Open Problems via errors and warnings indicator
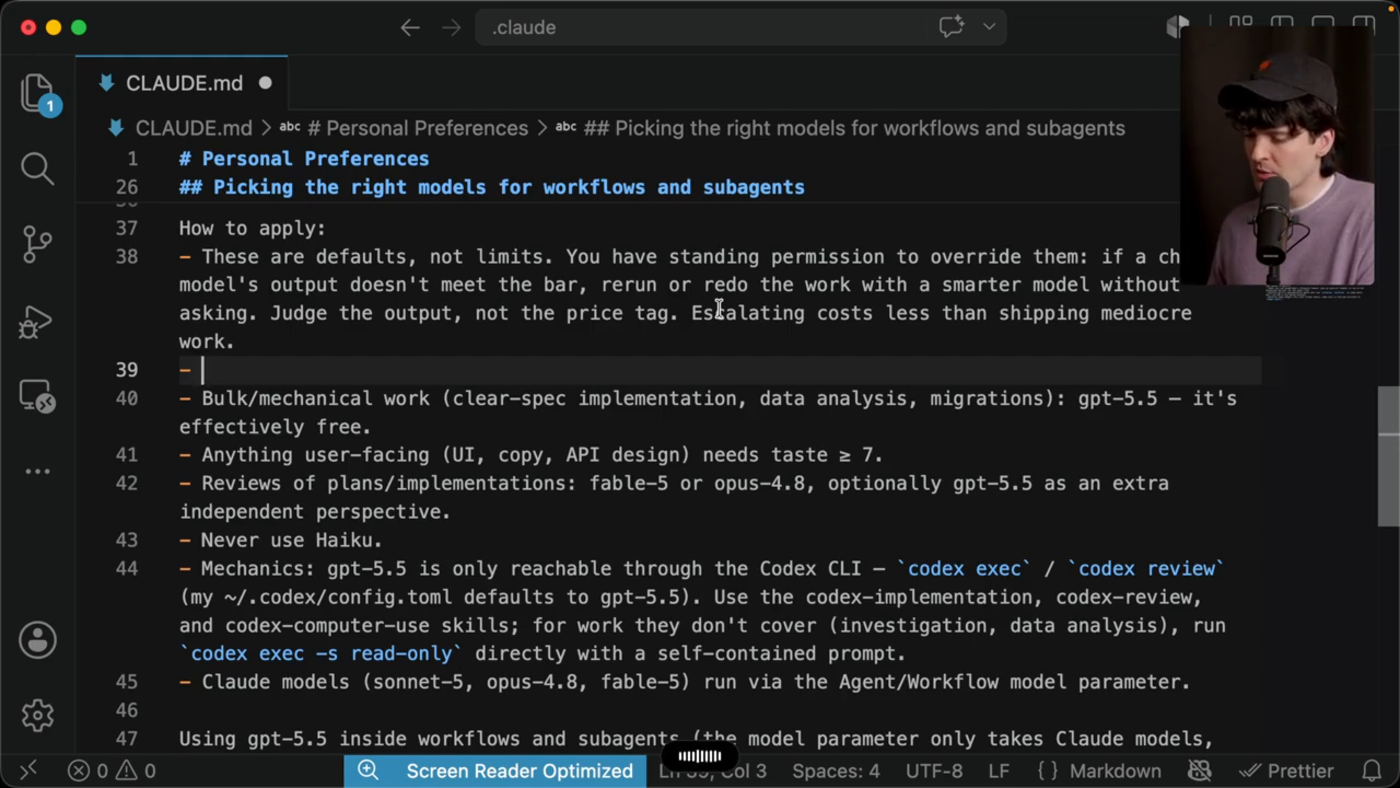Screen dimensions: 1400x788 111,771
